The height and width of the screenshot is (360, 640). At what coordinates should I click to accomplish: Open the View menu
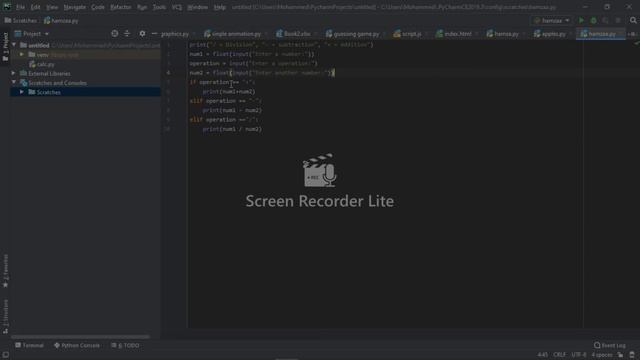pyautogui.click(x=52, y=7)
